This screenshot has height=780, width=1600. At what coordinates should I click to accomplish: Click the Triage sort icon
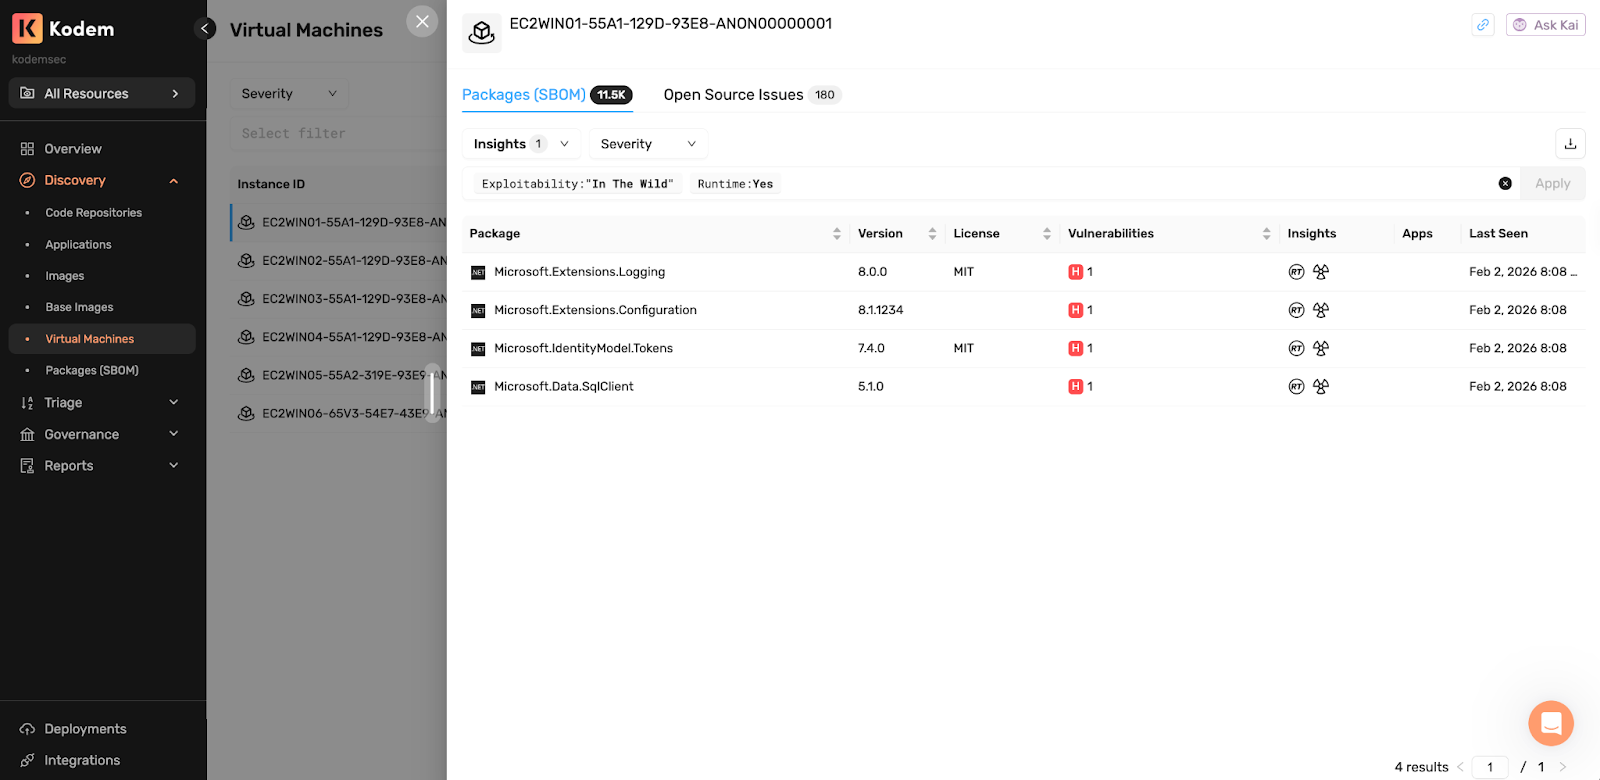pyautogui.click(x=27, y=403)
